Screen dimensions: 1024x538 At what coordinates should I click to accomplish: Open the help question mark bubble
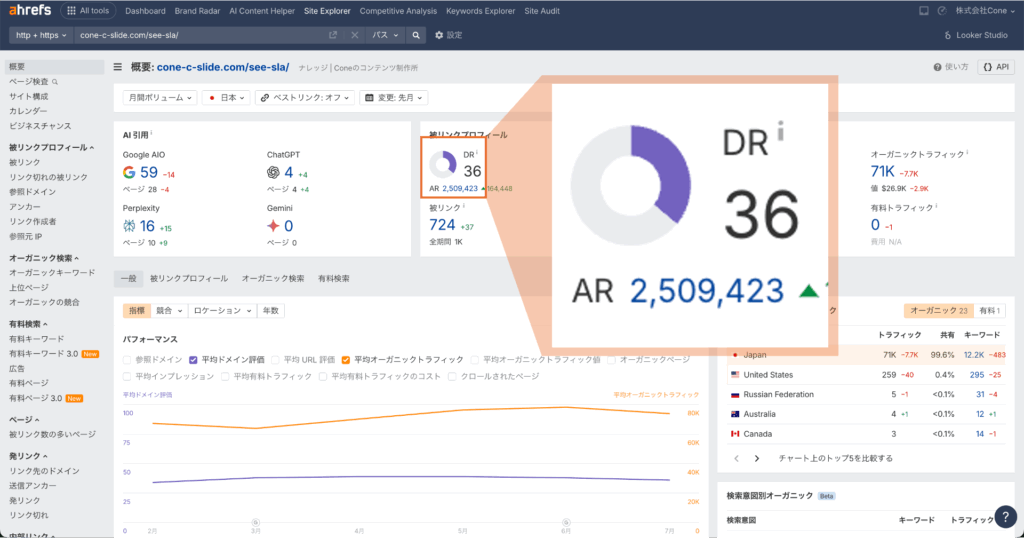1006,516
